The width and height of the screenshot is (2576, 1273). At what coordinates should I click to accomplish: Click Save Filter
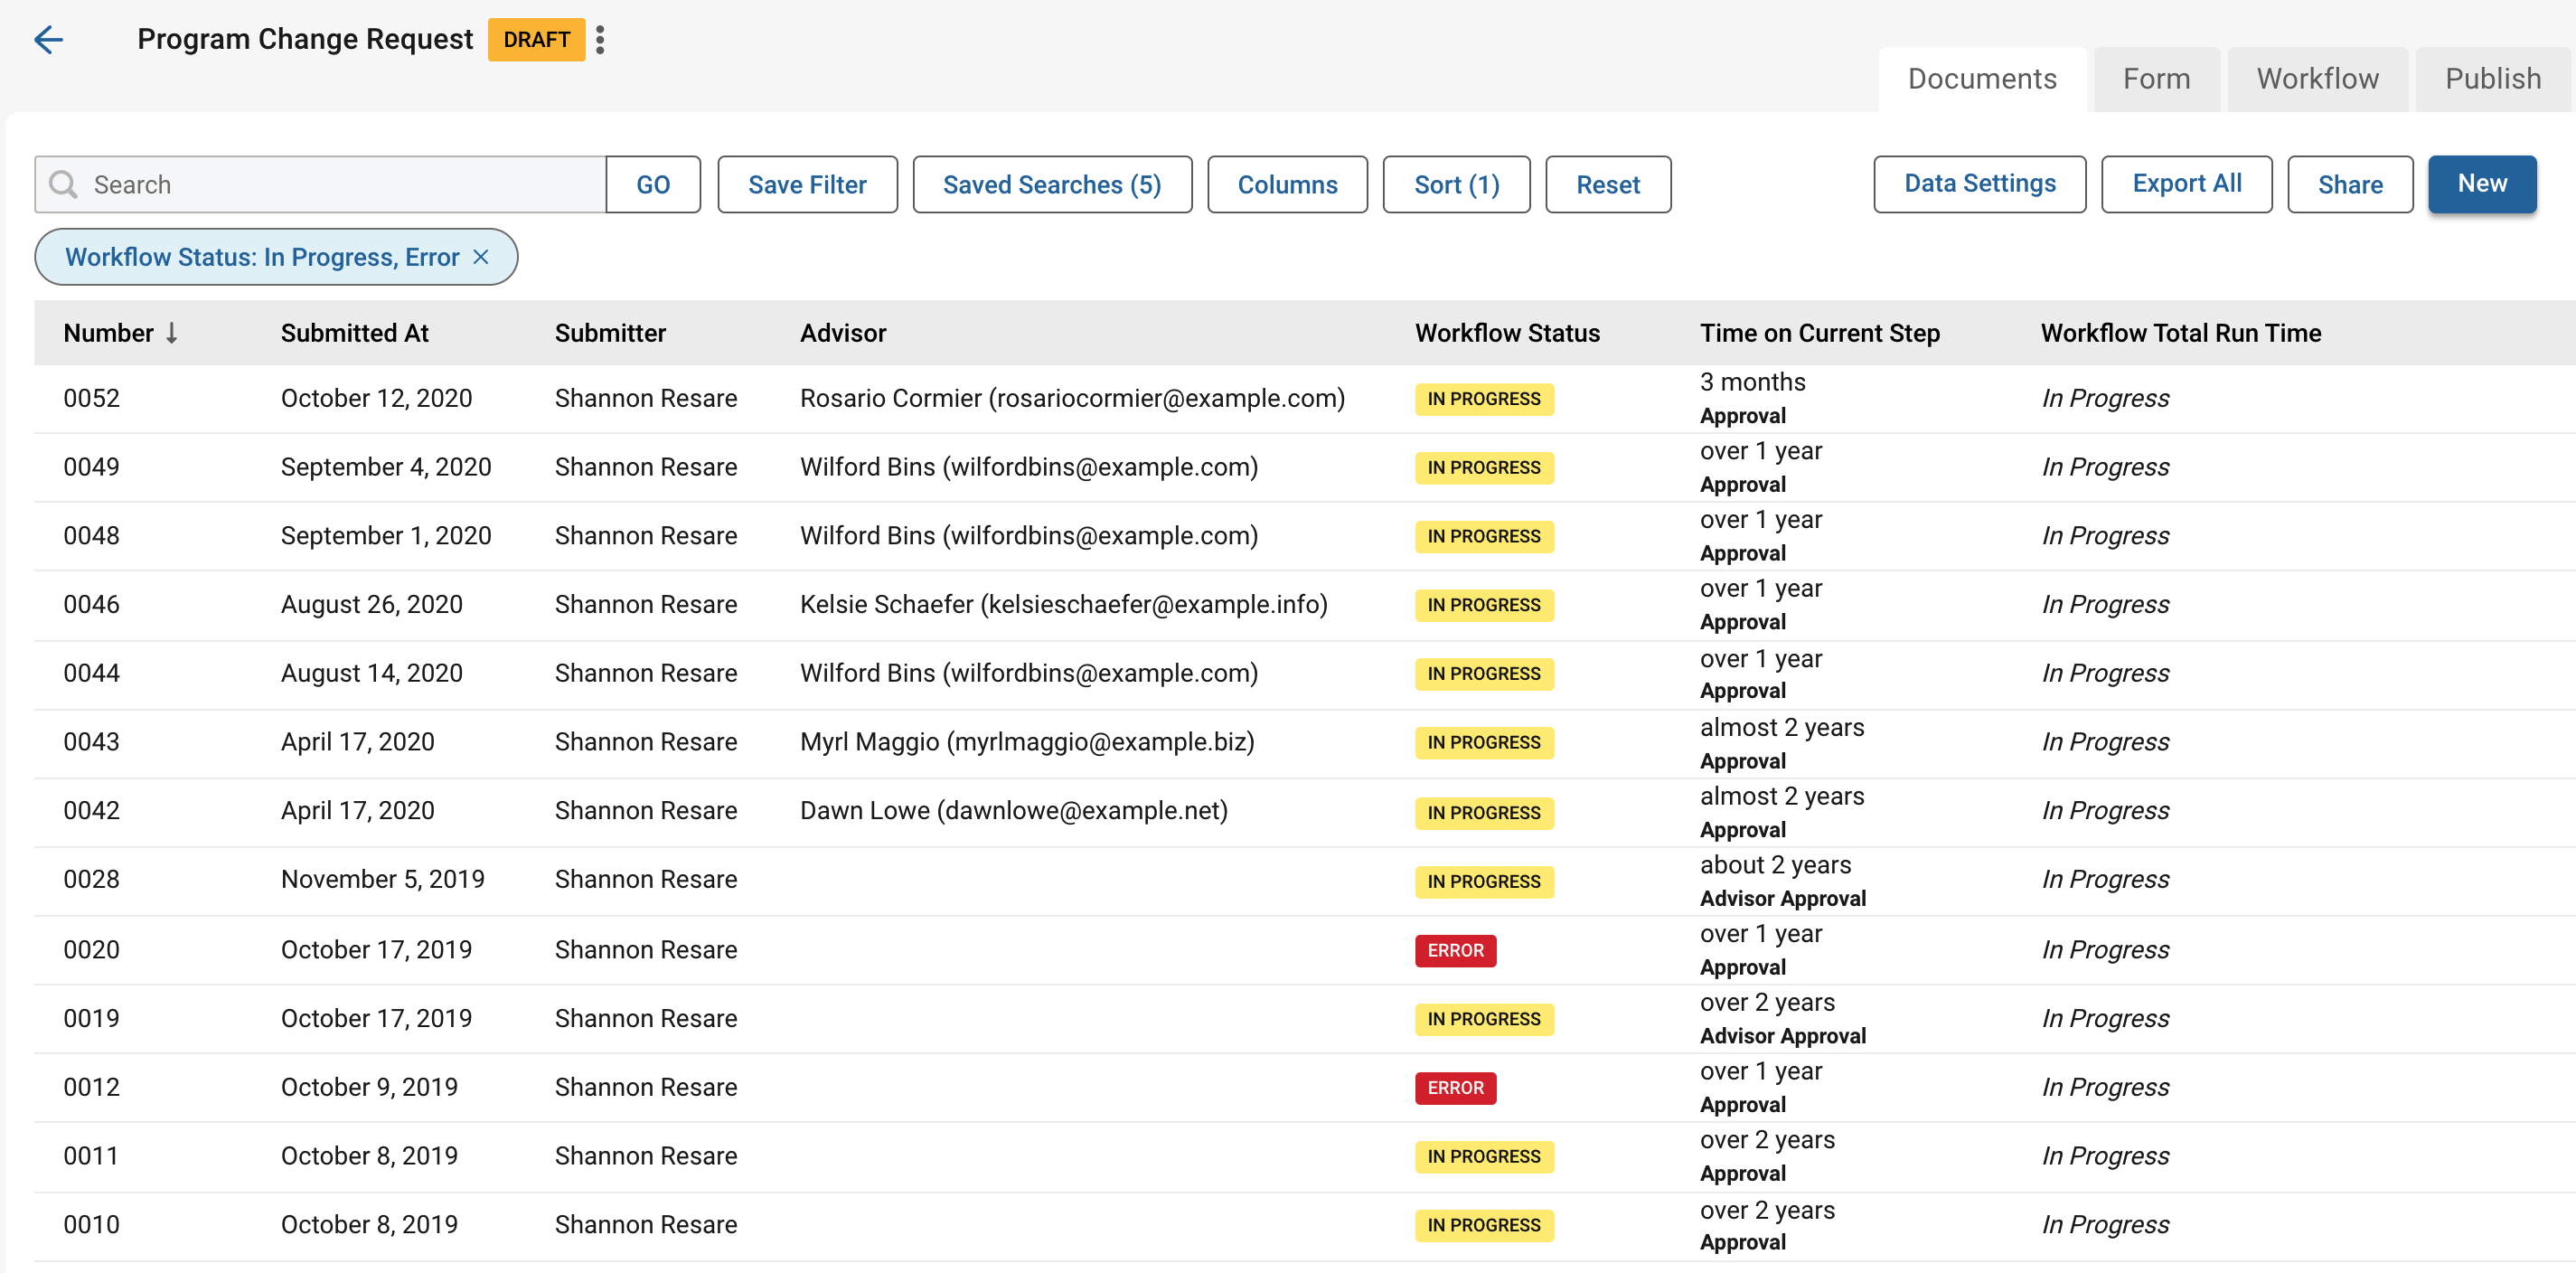(x=807, y=184)
